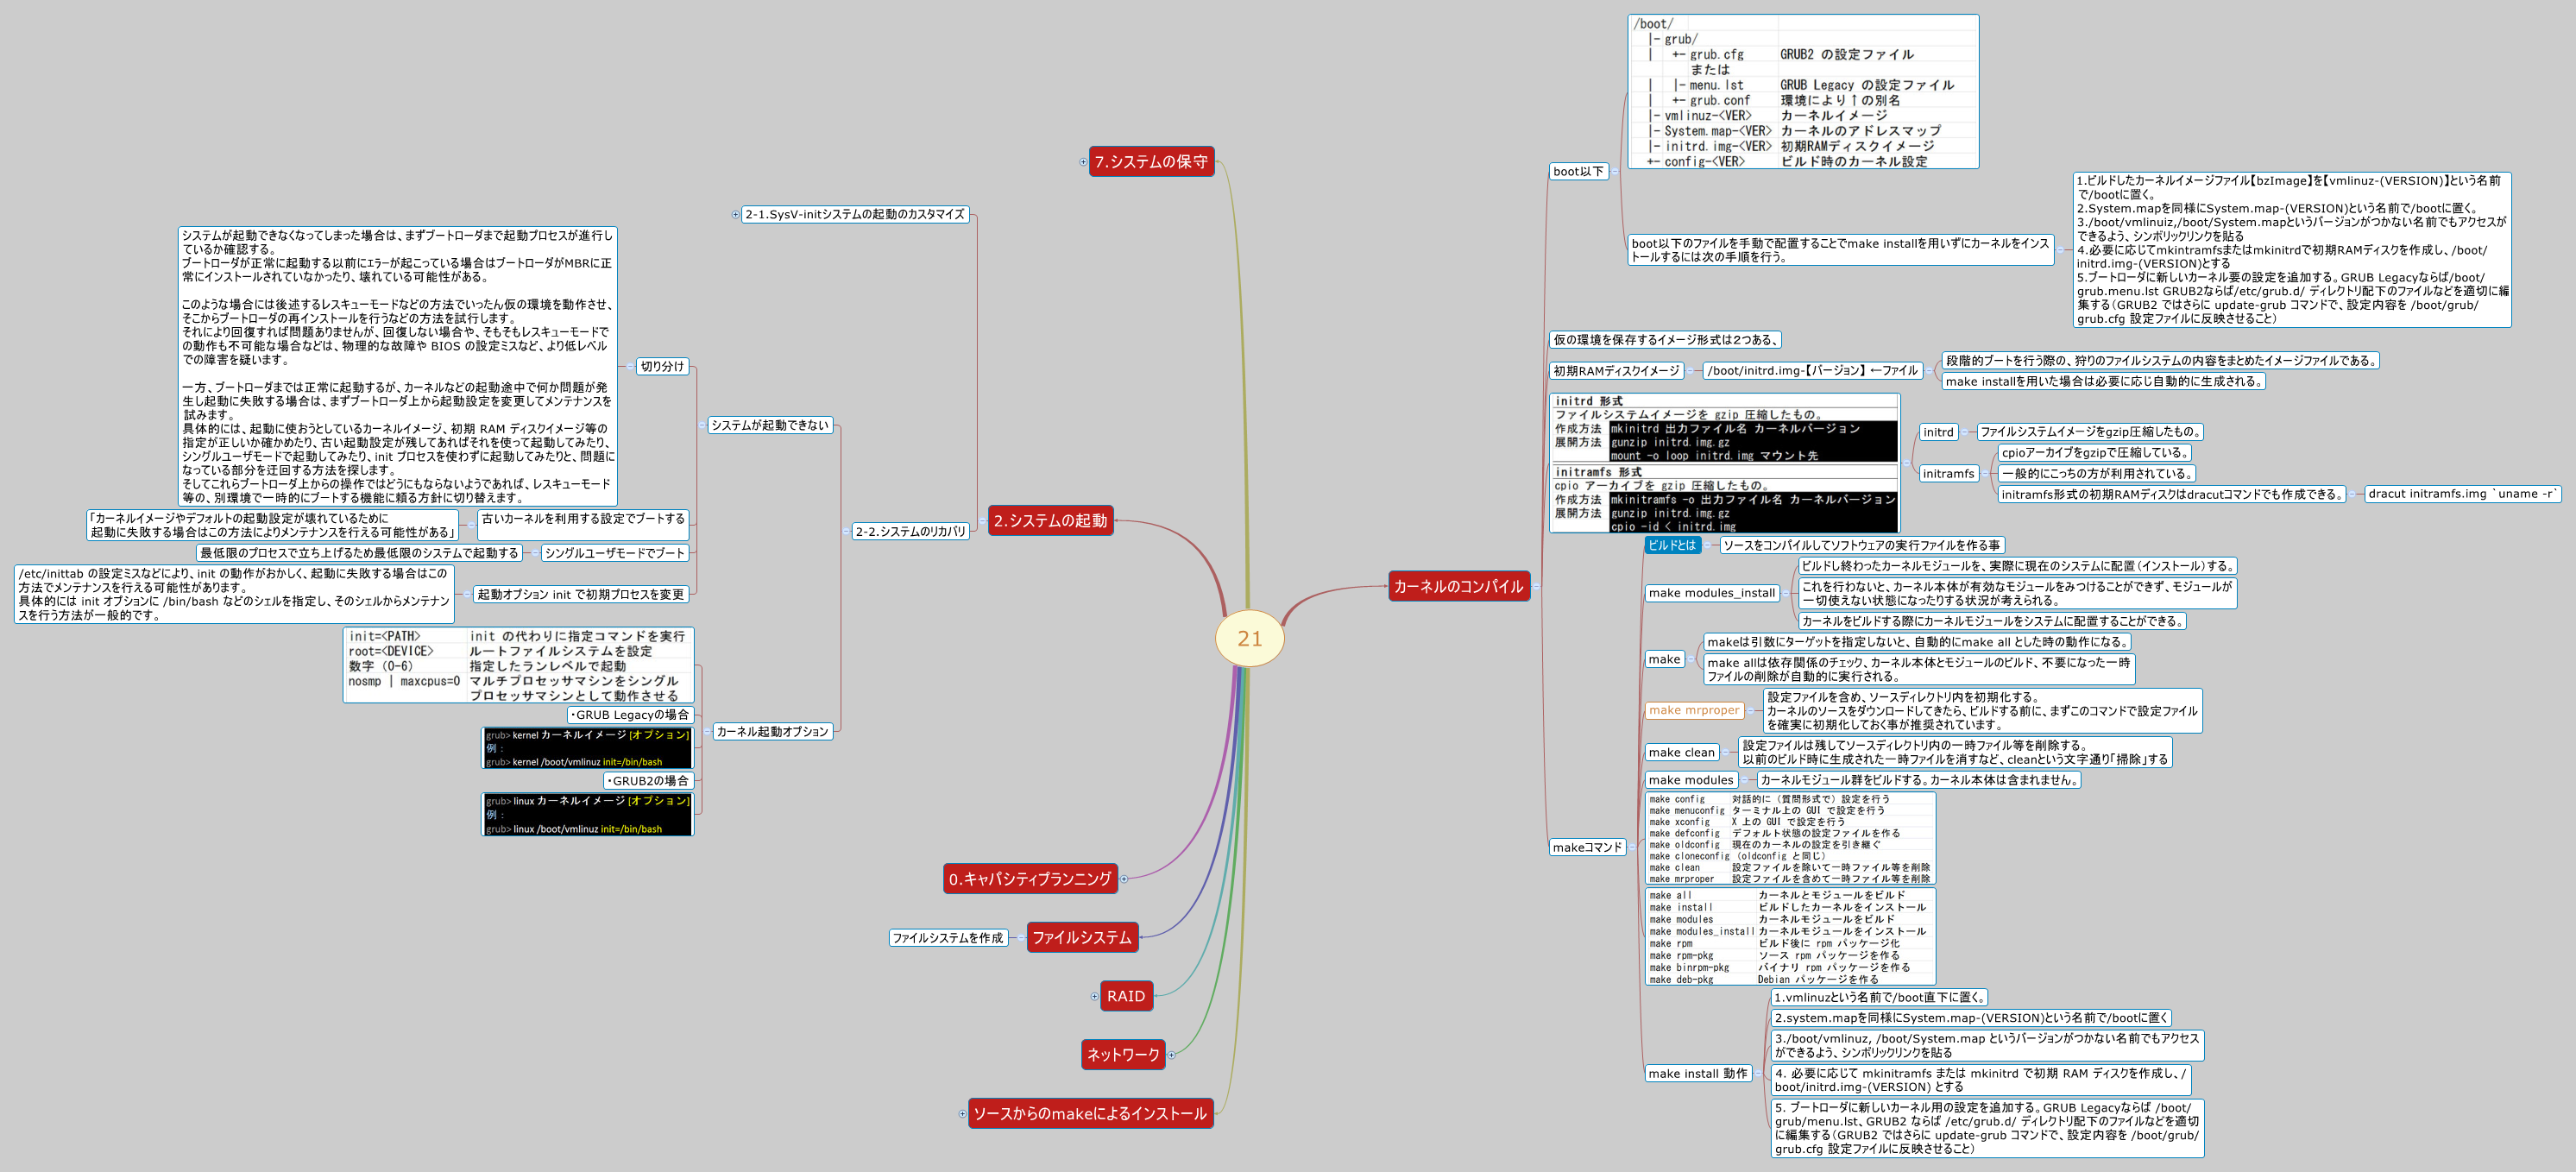Expand the 2-2.システムのリカバリ node
Viewport: 2576px width, 1172px height.
(846, 531)
